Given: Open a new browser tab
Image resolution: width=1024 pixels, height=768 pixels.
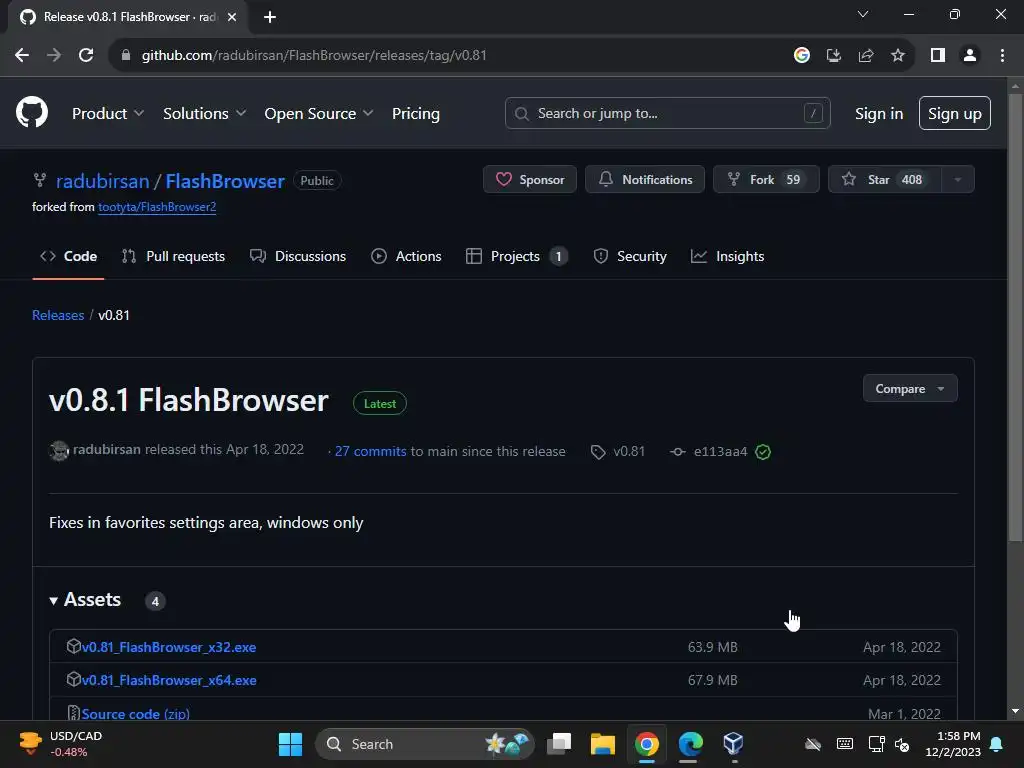Looking at the screenshot, I should click(270, 17).
